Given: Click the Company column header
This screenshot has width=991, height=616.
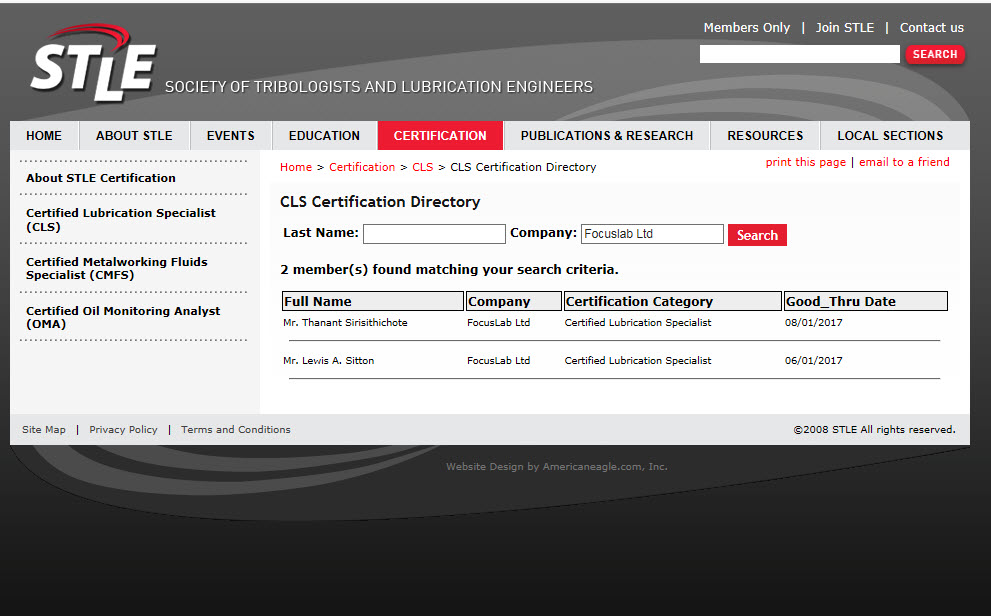Looking at the screenshot, I should (x=514, y=301).
